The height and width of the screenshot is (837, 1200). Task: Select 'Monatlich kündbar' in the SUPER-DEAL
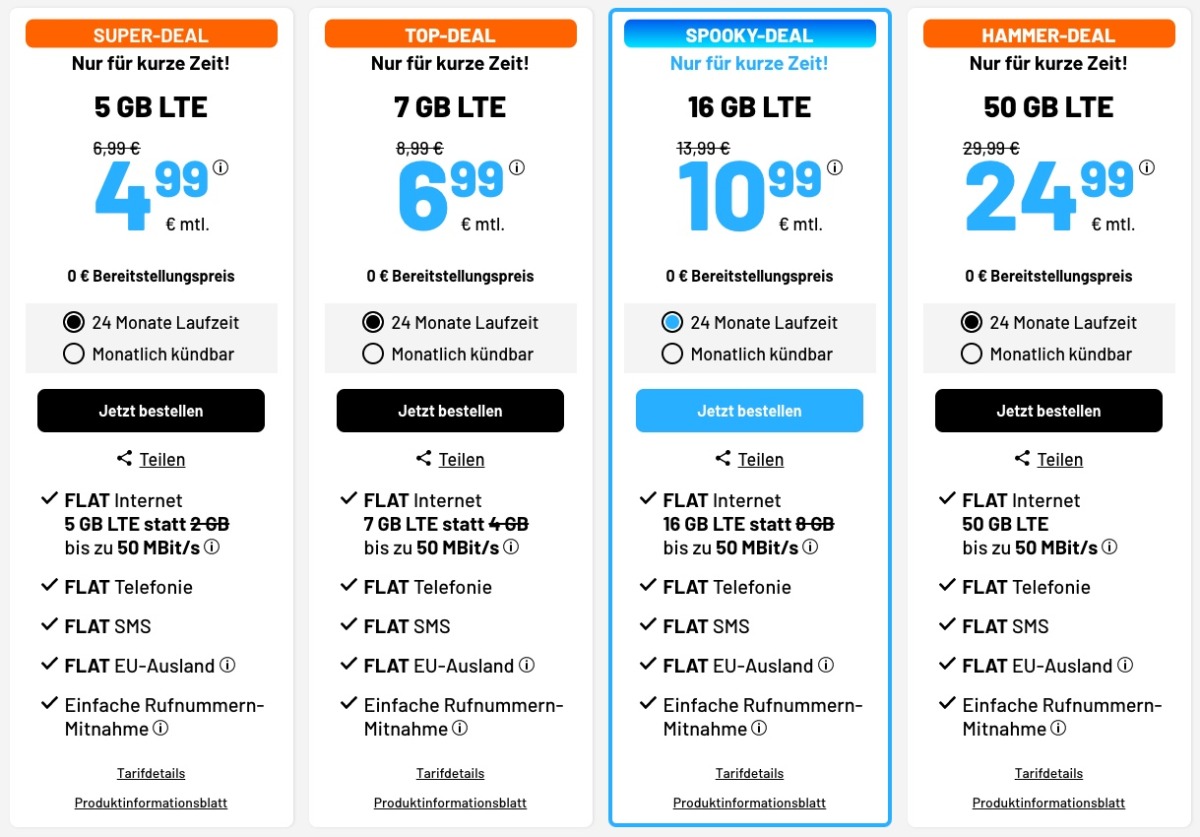point(72,353)
